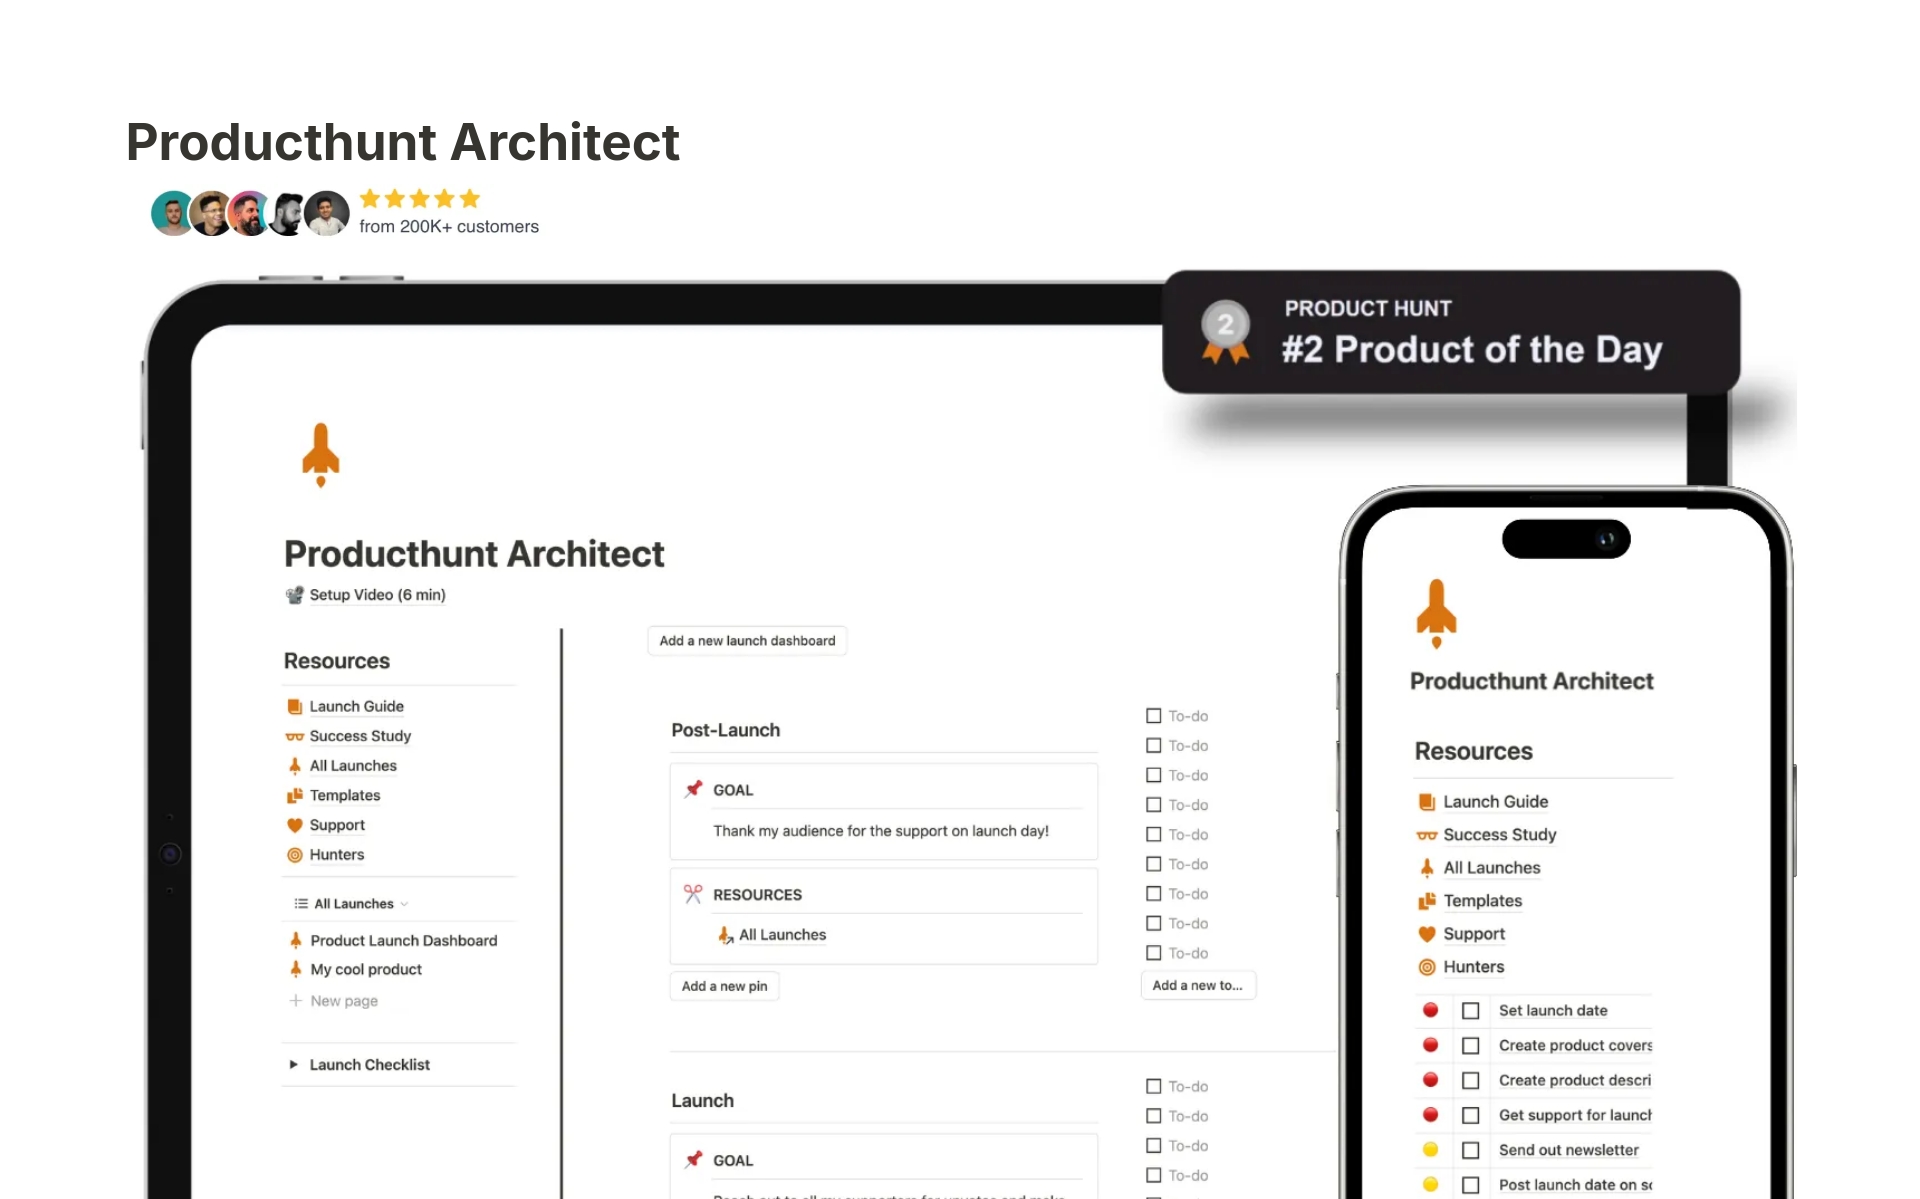Image resolution: width=1920 pixels, height=1199 pixels.
Task: Open the Setup Video (6 min) link
Action: [x=377, y=595]
